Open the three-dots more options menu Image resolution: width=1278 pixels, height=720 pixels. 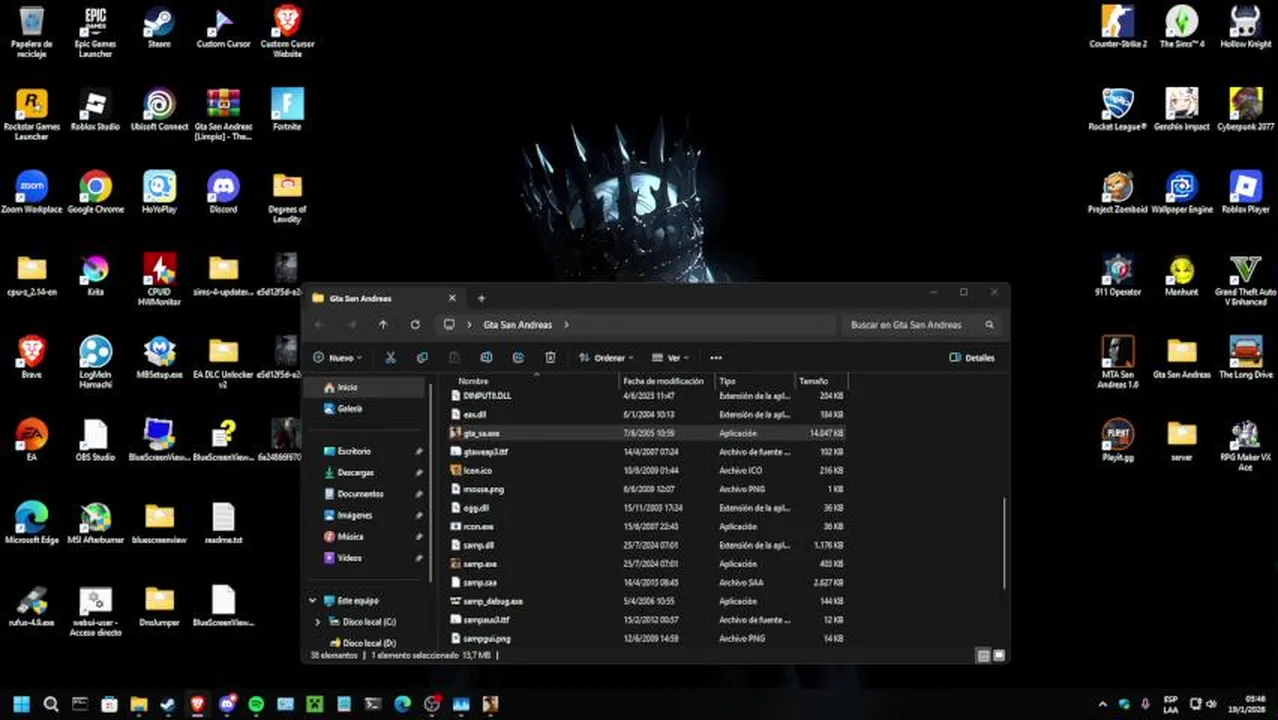[x=716, y=357]
